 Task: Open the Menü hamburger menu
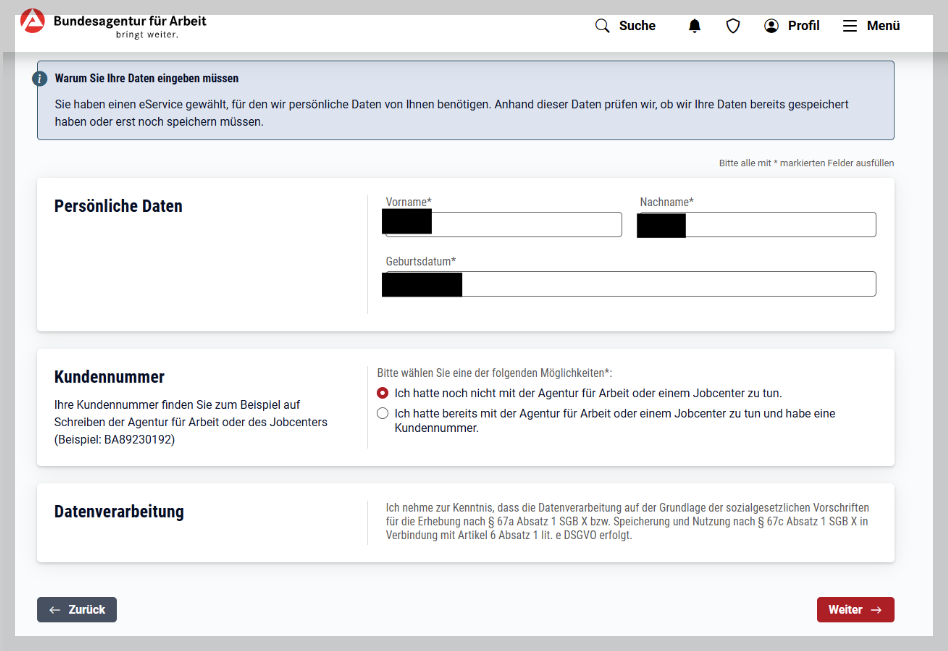pyautogui.click(x=871, y=25)
